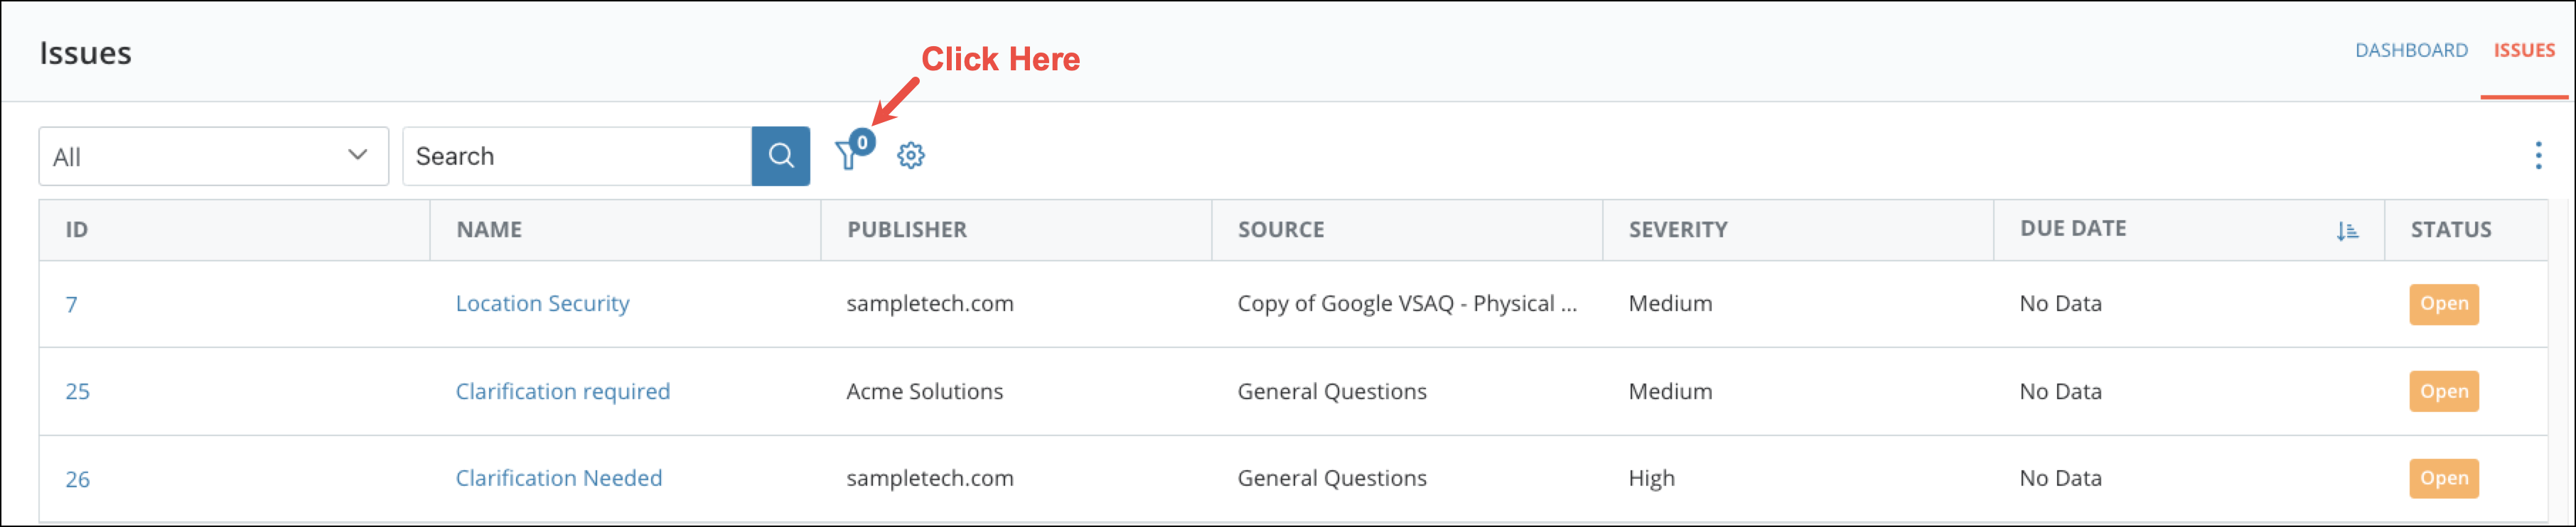
Task: Open the filter funnel icon
Action: (x=848, y=155)
